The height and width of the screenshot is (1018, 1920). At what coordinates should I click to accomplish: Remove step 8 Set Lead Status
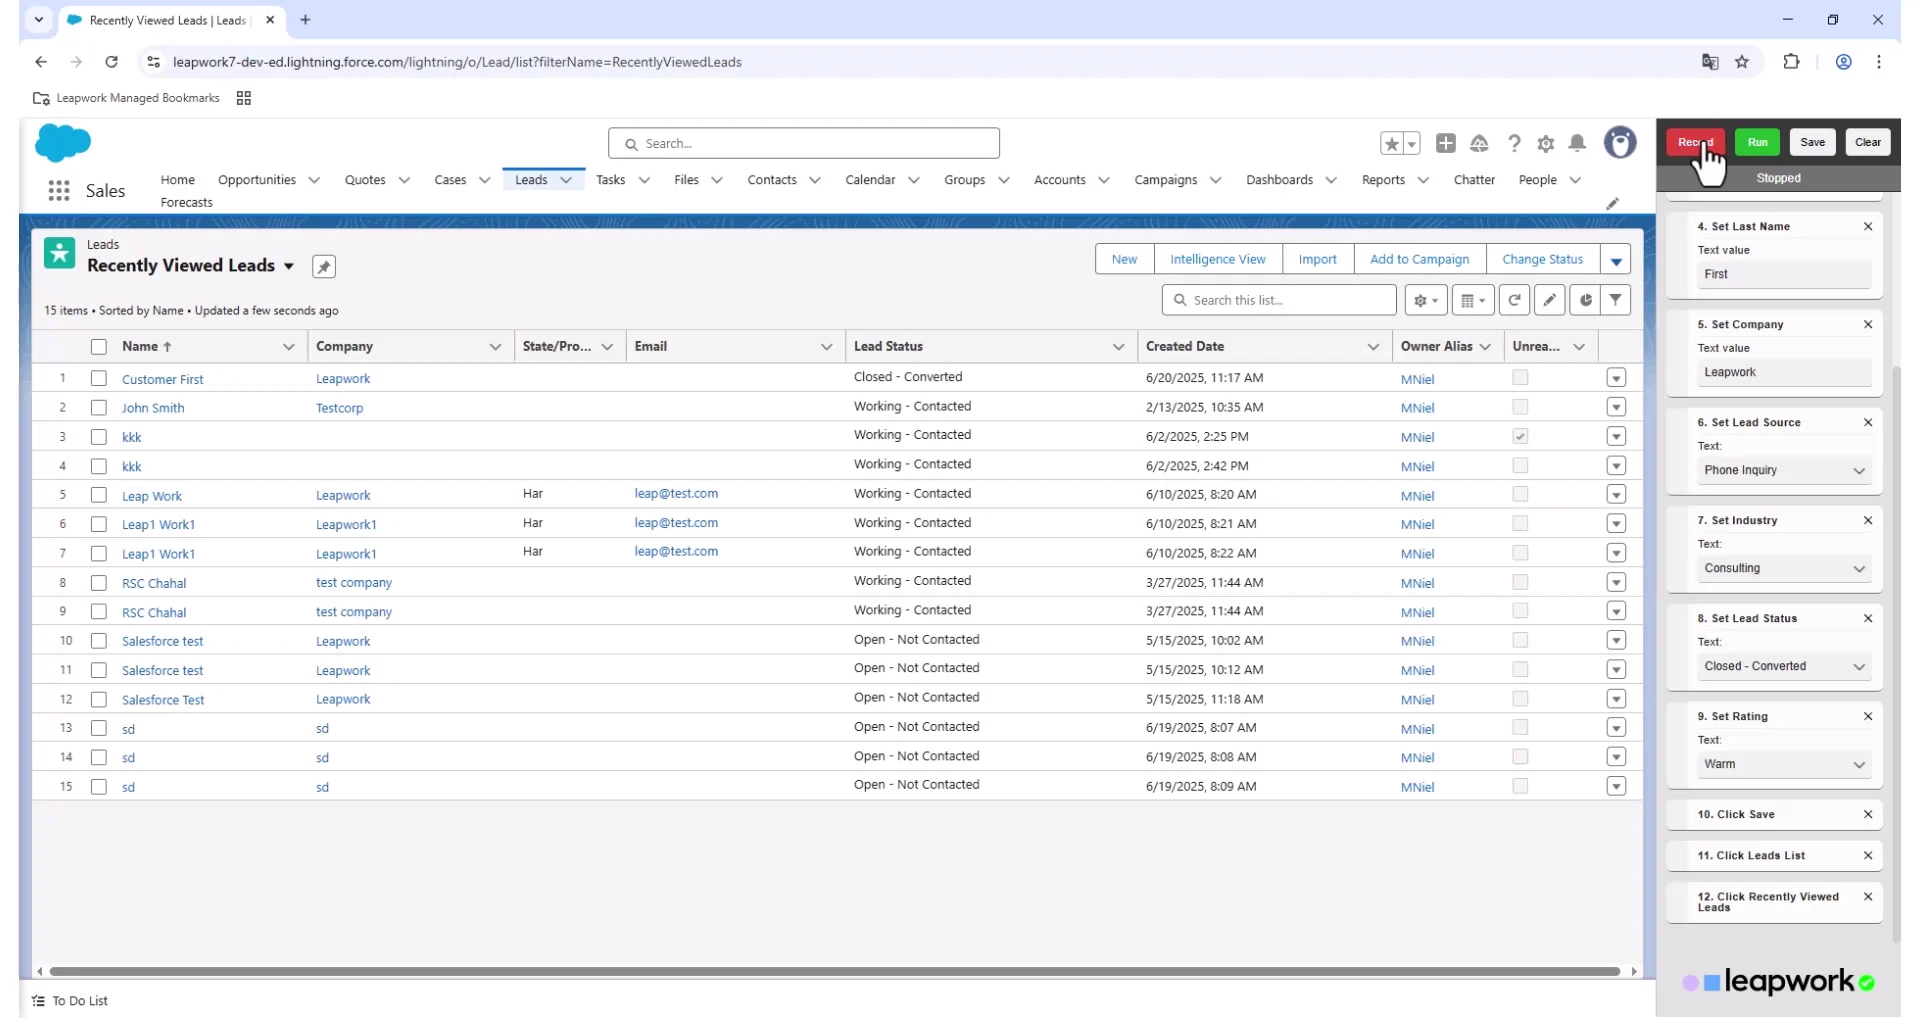pyautogui.click(x=1867, y=619)
